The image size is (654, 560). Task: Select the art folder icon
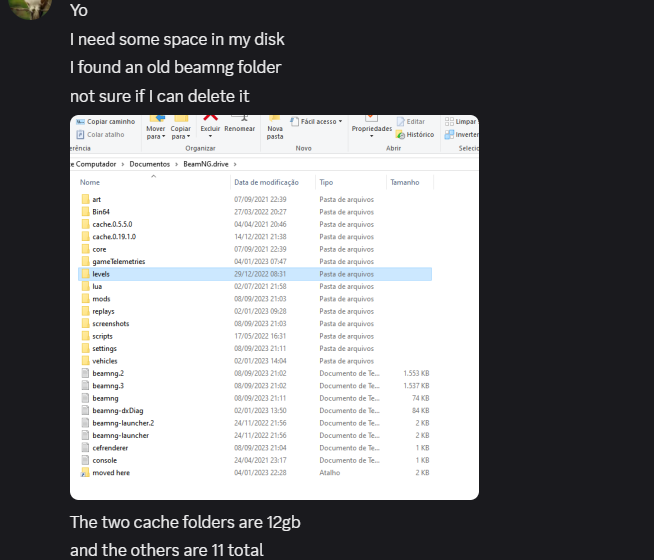pyautogui.click(x=86, y=199)
